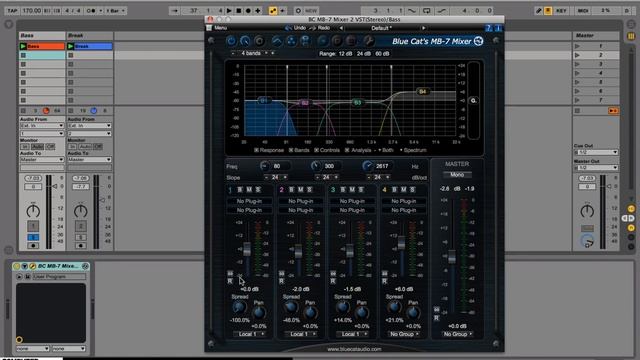Bypass band 3 with its B button
The image size is (640, 360).
[x=343, y=189]
